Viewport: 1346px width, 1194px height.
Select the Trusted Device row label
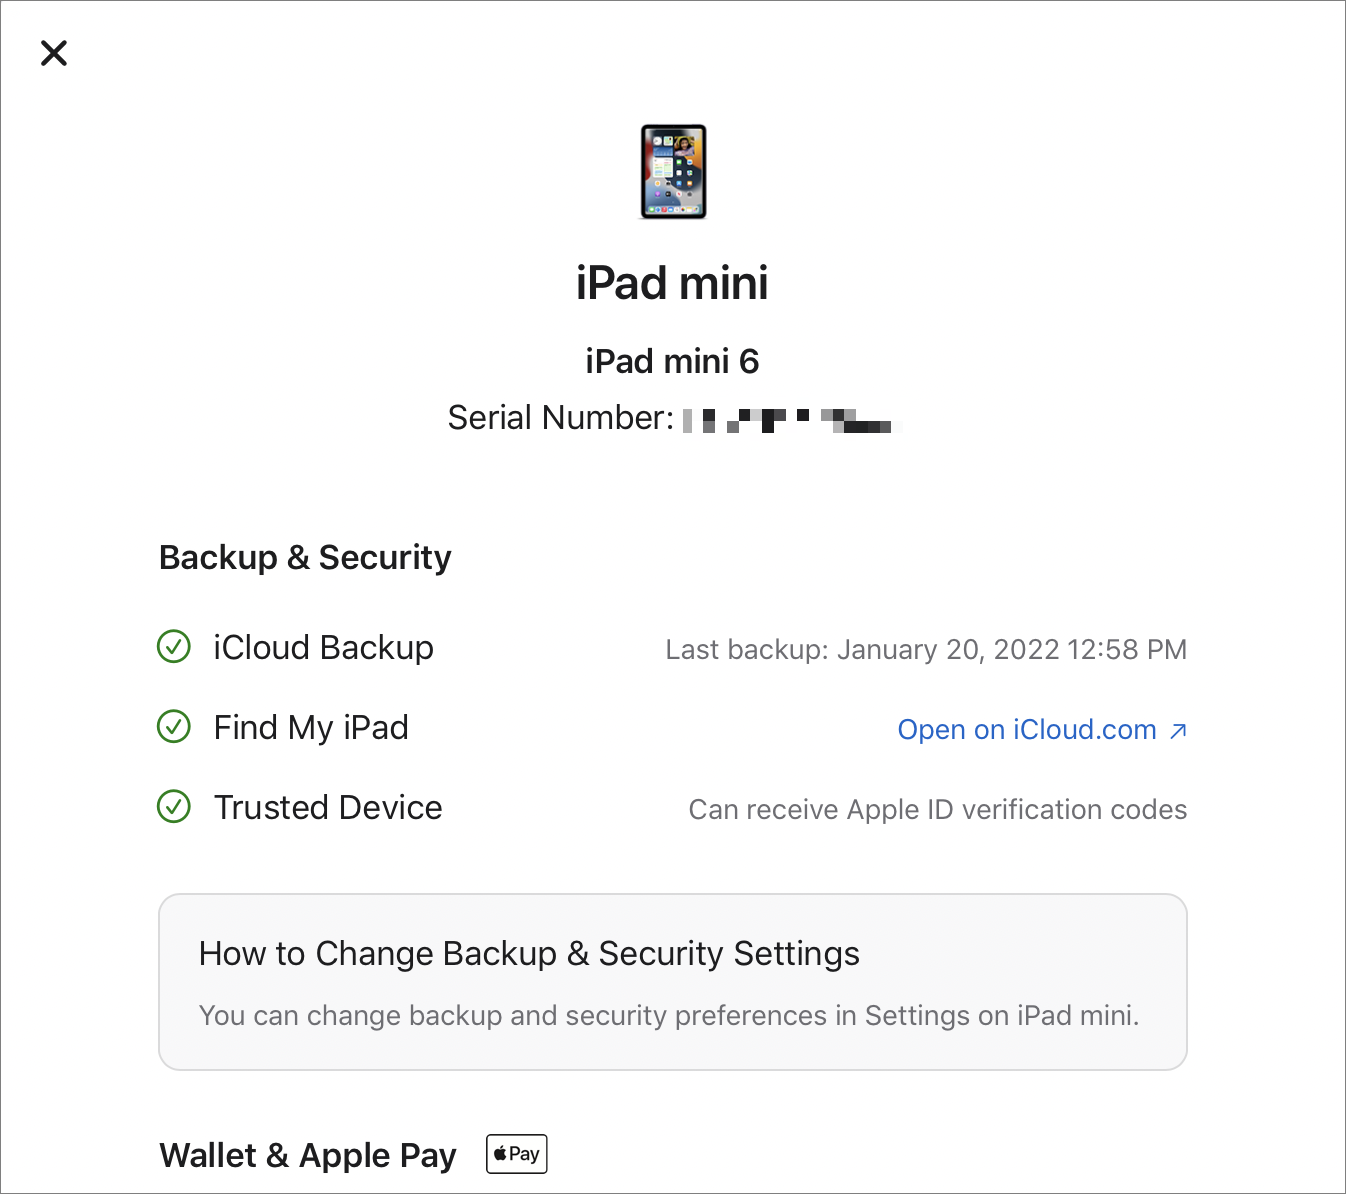click(328, 807)
